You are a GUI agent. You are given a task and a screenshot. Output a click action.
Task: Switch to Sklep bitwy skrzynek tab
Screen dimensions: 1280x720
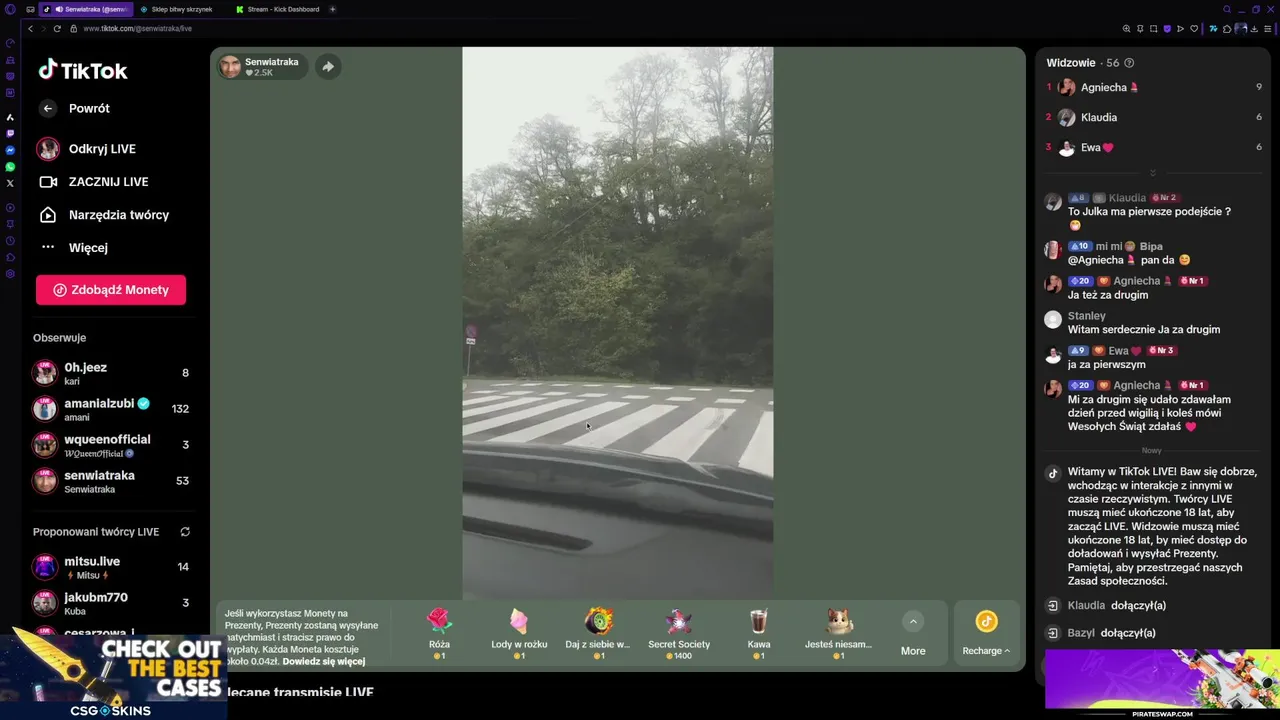click(182, 9)
